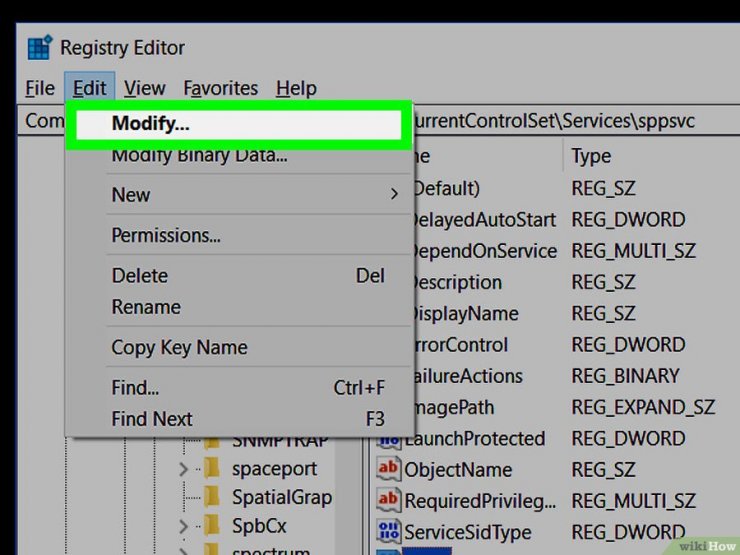Click REG_SZ type of (Default)

click(603, 189)
